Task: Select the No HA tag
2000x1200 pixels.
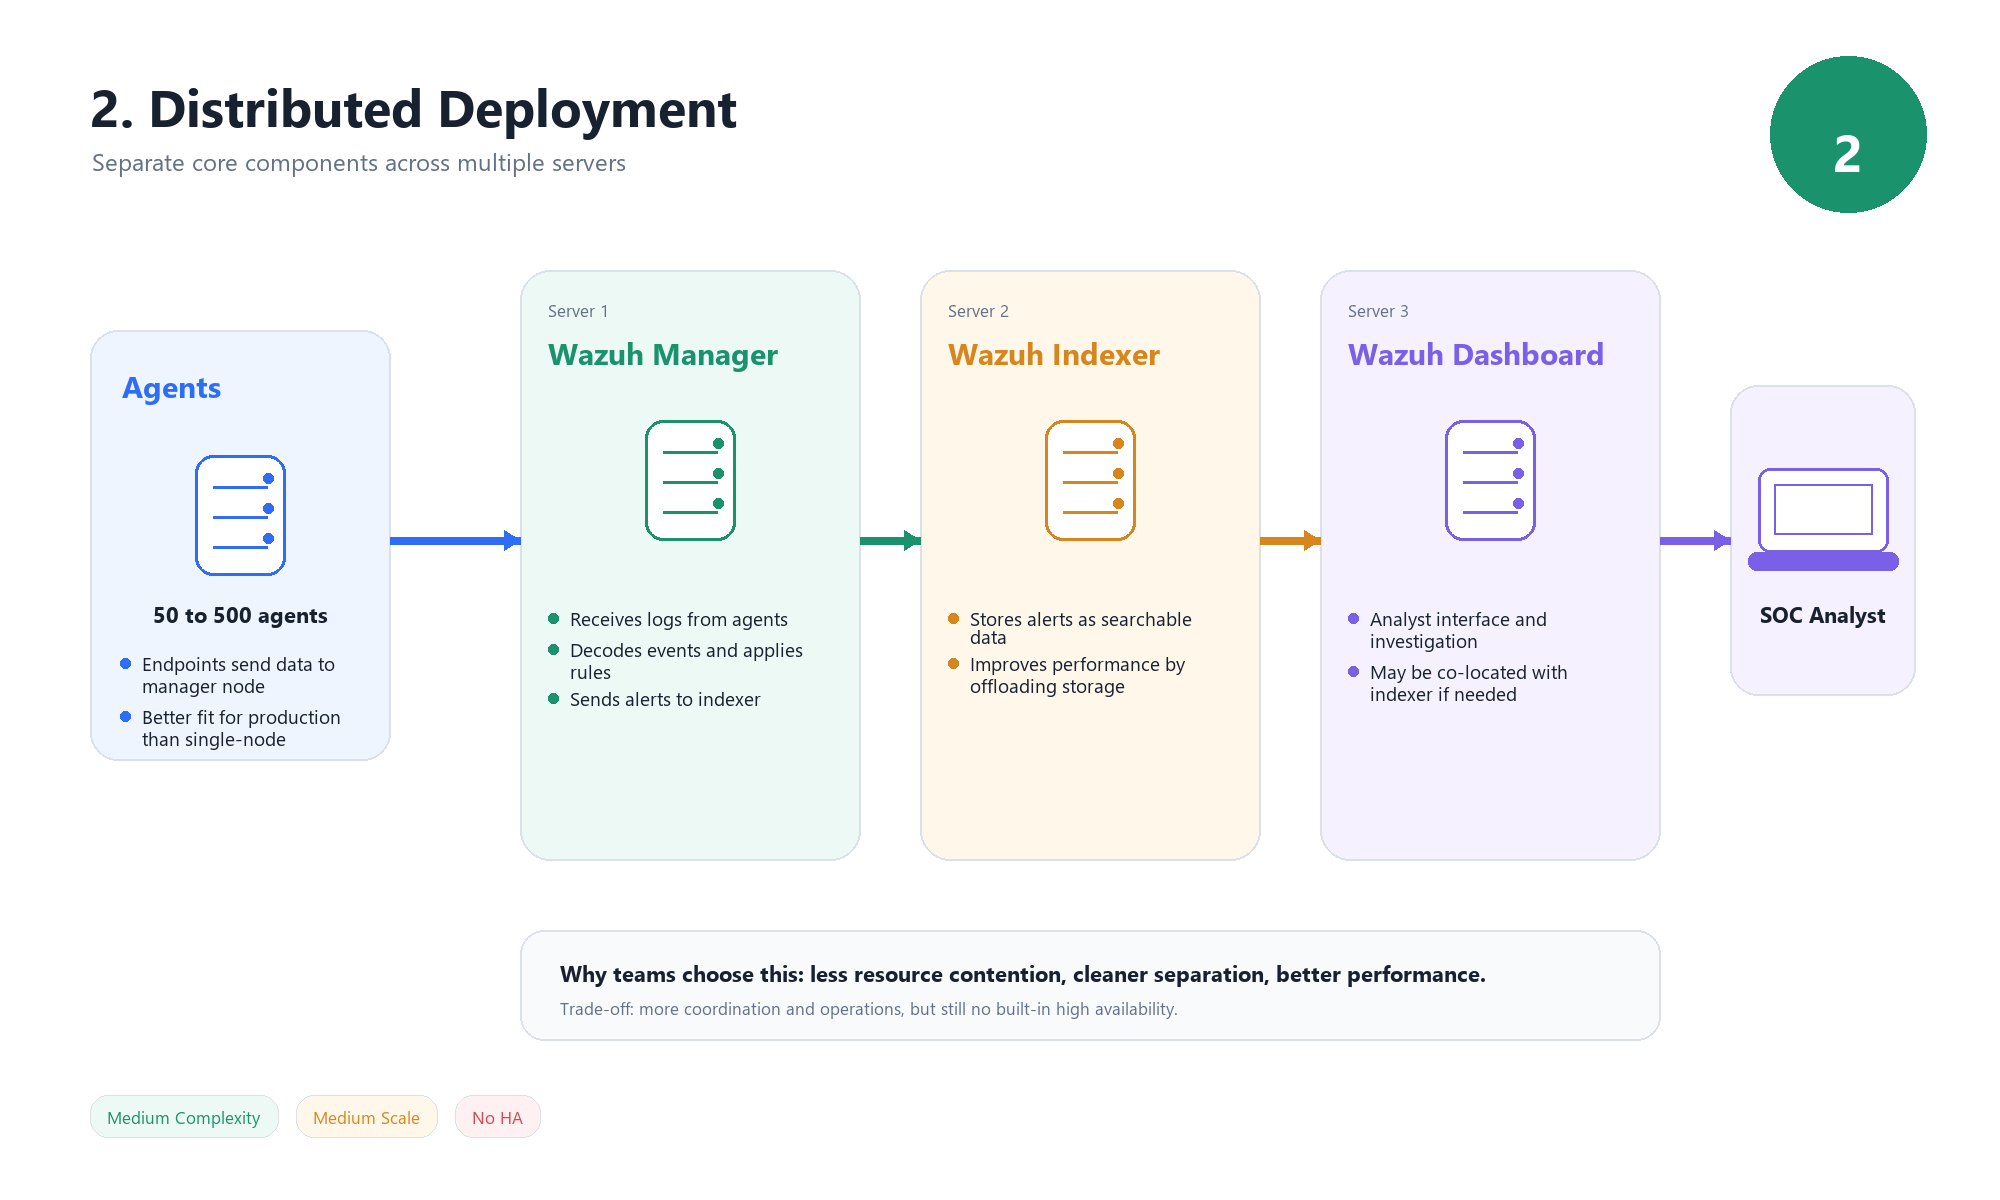Action: point(497,1117)
